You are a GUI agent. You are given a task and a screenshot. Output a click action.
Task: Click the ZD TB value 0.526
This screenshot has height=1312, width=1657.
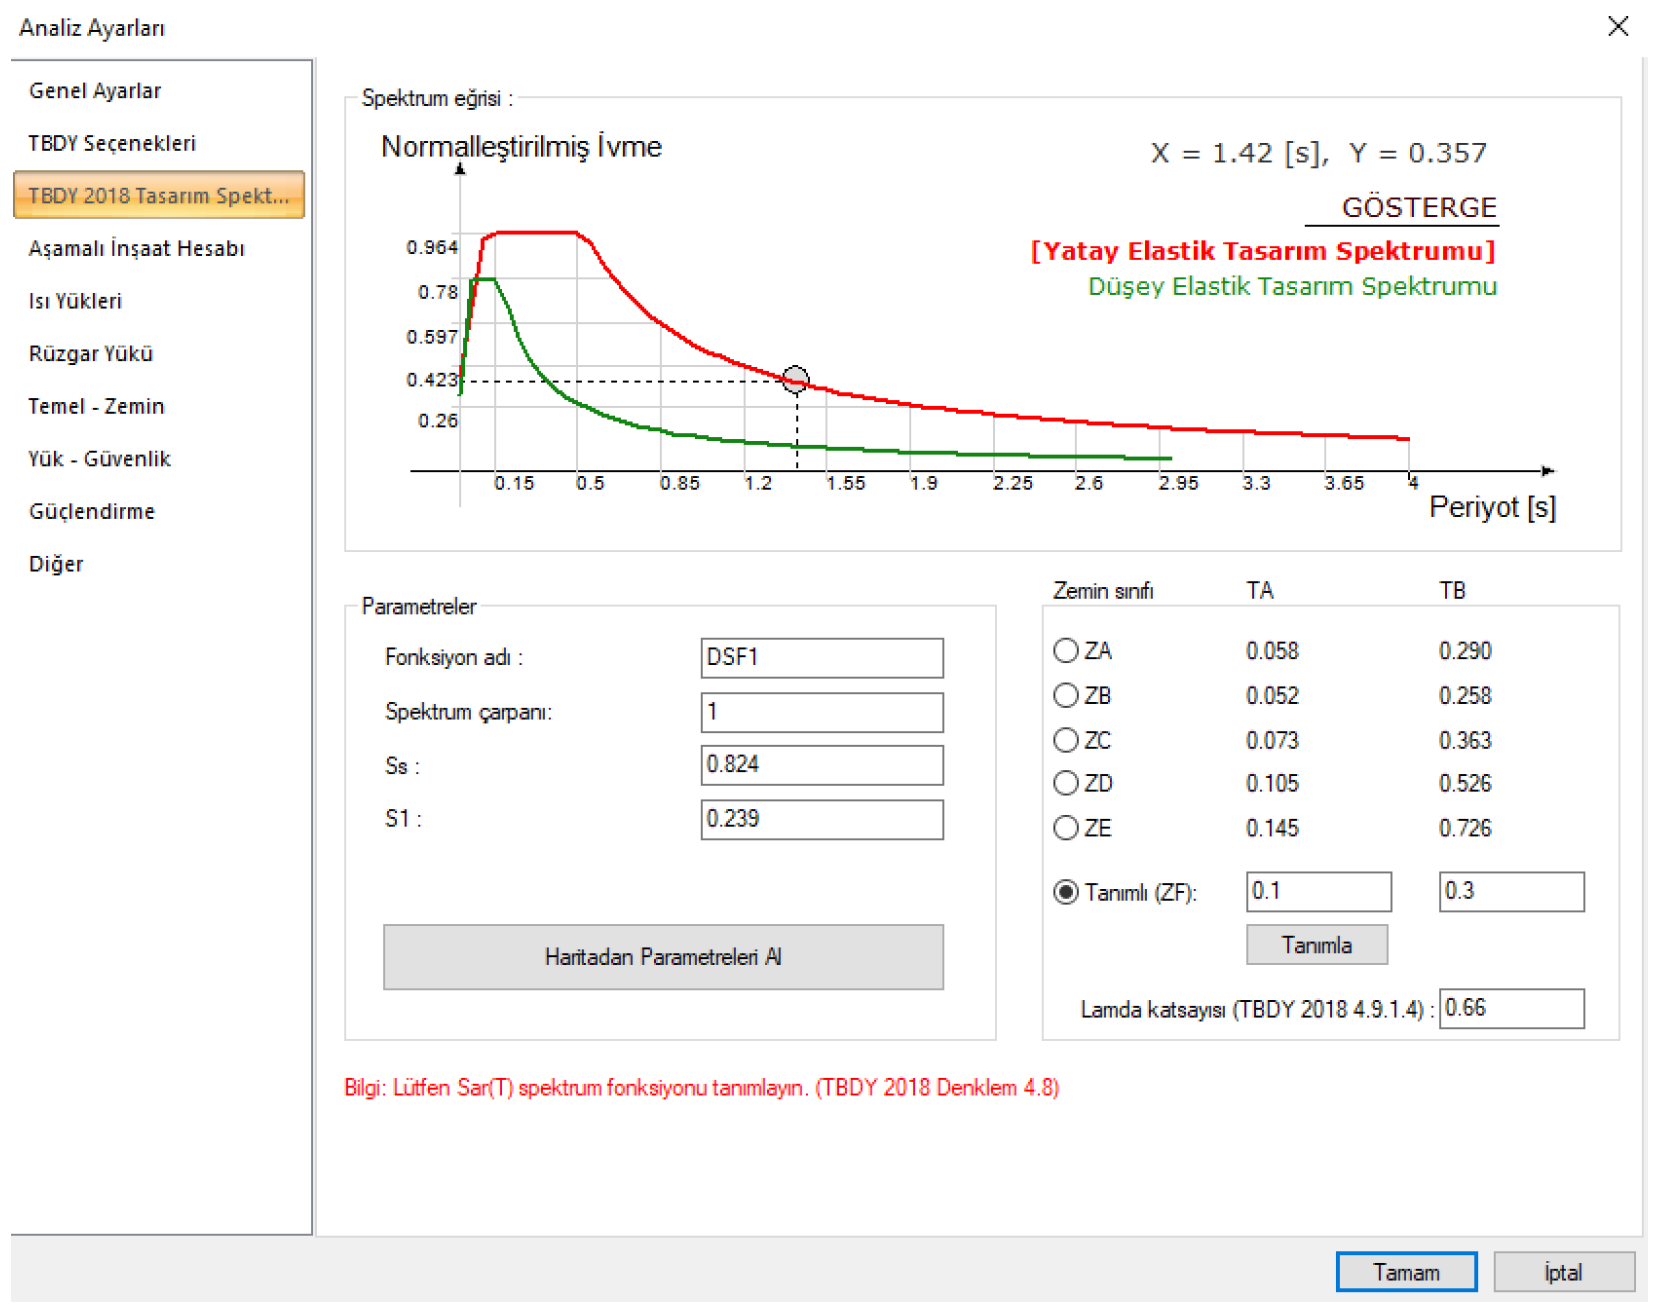coord(1465,783)
